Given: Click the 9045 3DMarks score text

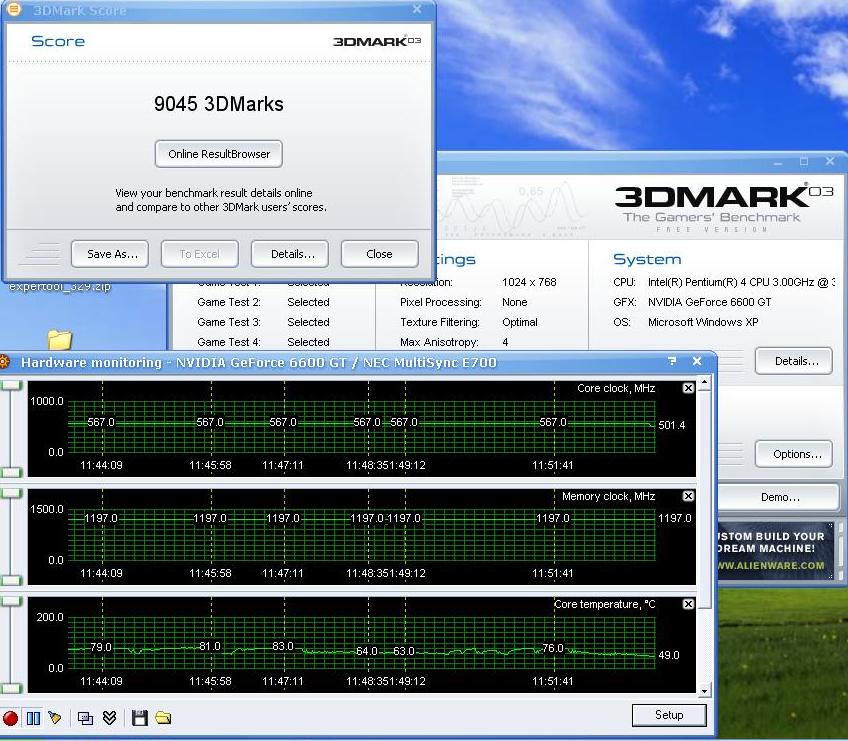Looking at the screenshot, I should [218, 104].
